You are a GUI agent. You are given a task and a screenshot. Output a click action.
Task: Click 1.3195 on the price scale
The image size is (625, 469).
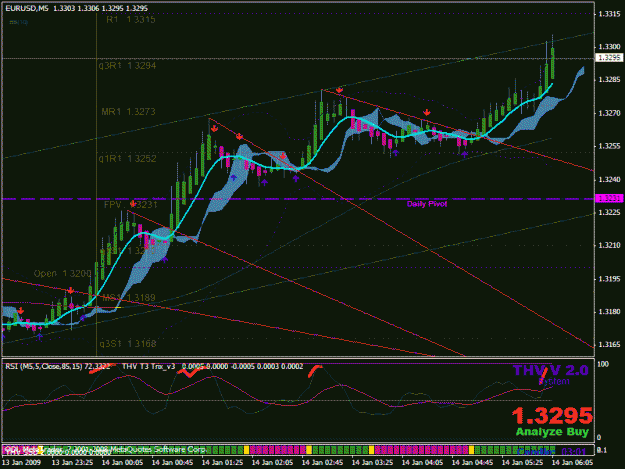point(609,279)
